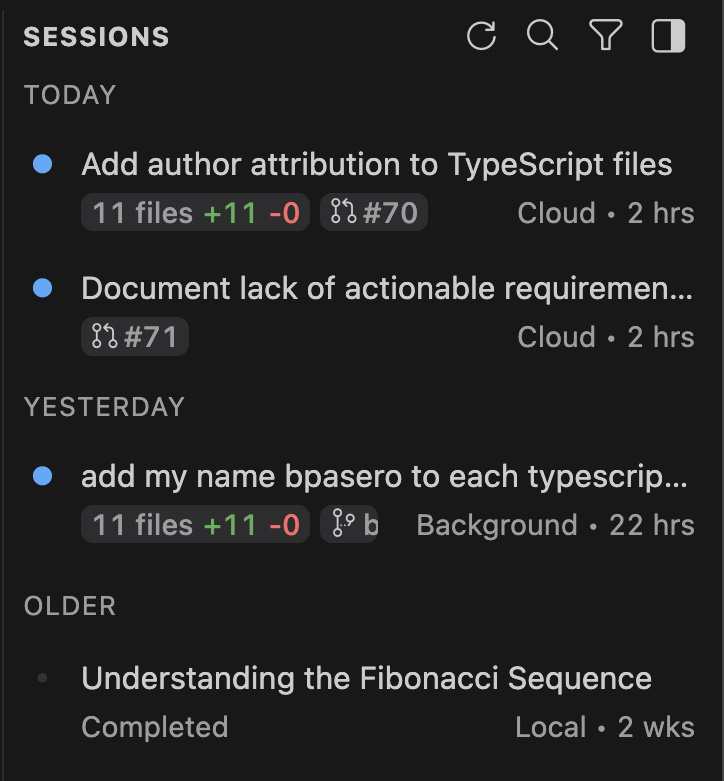Click blue dot beside add my name session

(x=43, y=476)
